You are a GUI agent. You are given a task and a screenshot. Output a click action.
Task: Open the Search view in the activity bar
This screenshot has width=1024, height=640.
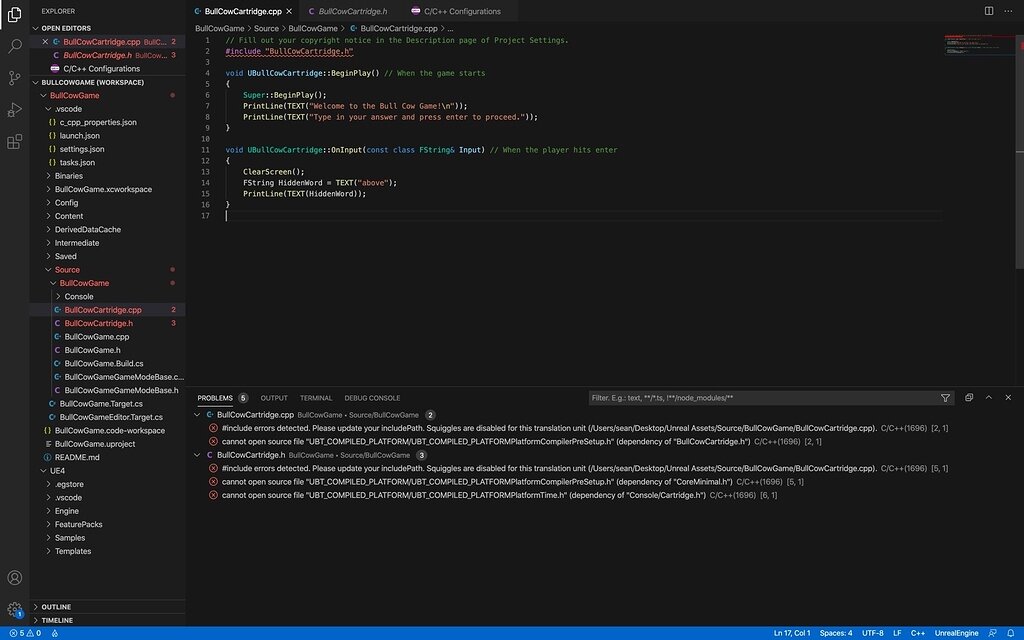point(14,45)
